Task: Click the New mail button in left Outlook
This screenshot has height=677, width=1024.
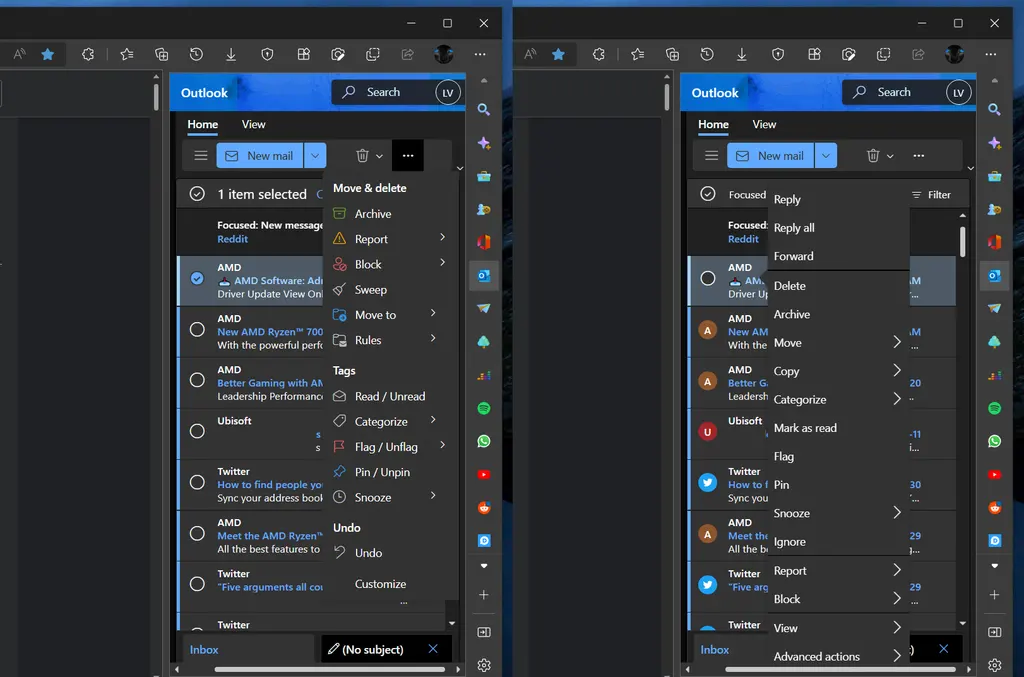Action: coord(260,155)
